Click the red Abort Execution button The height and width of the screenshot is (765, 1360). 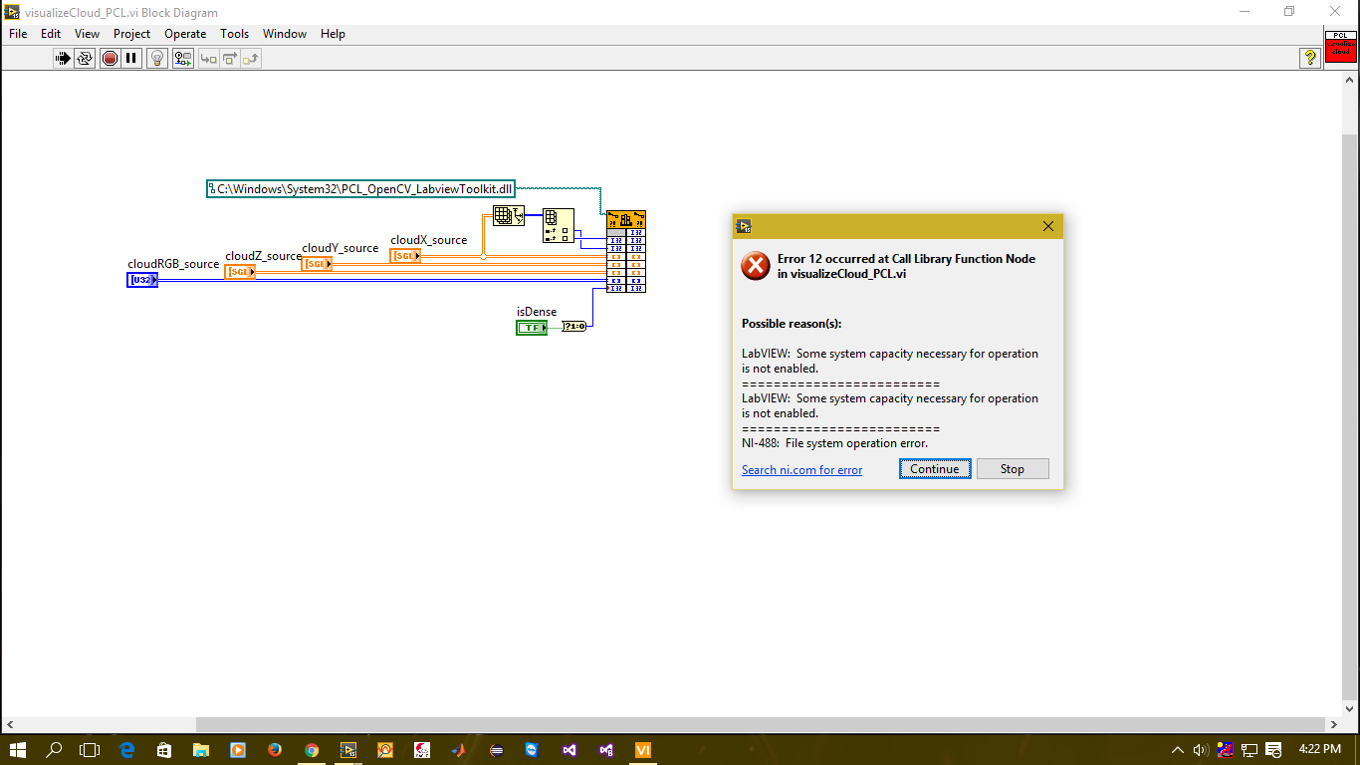pyautogui.click(x=110, y=59)
